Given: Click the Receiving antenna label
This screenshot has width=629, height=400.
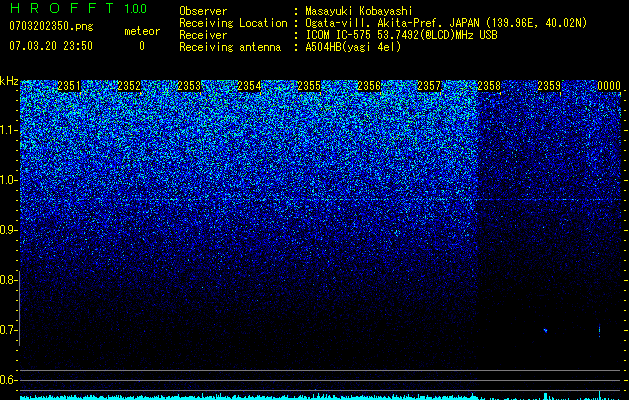Looking at the screenshot, I should coord(230,47).
